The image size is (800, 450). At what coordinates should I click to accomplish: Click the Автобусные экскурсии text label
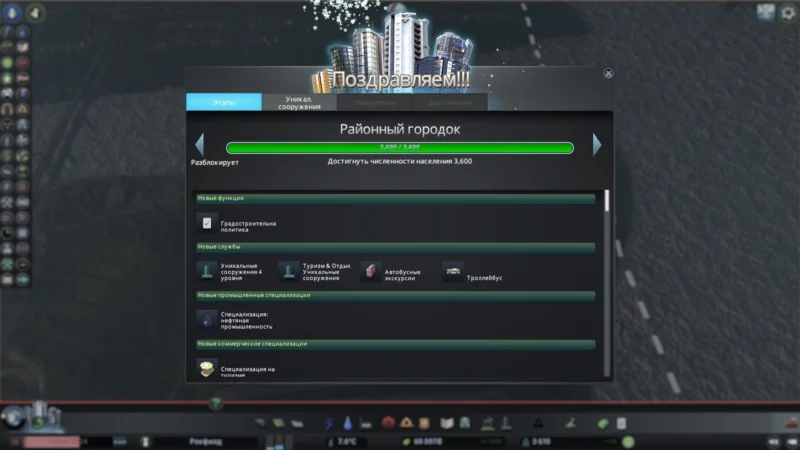click(x=403, y=276)
